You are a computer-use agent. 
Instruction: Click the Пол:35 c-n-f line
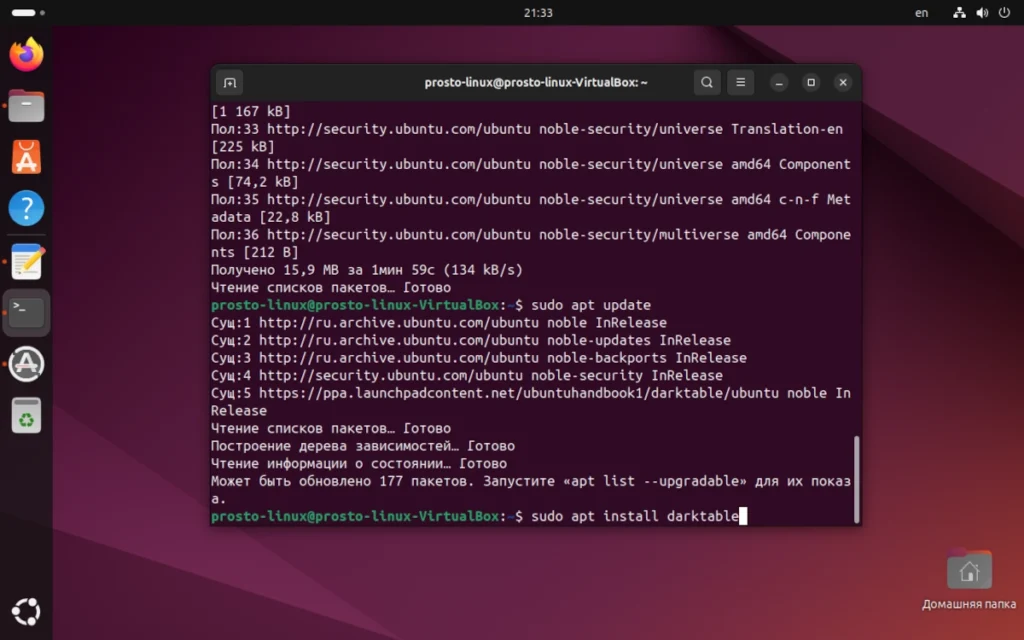(530, 208)
